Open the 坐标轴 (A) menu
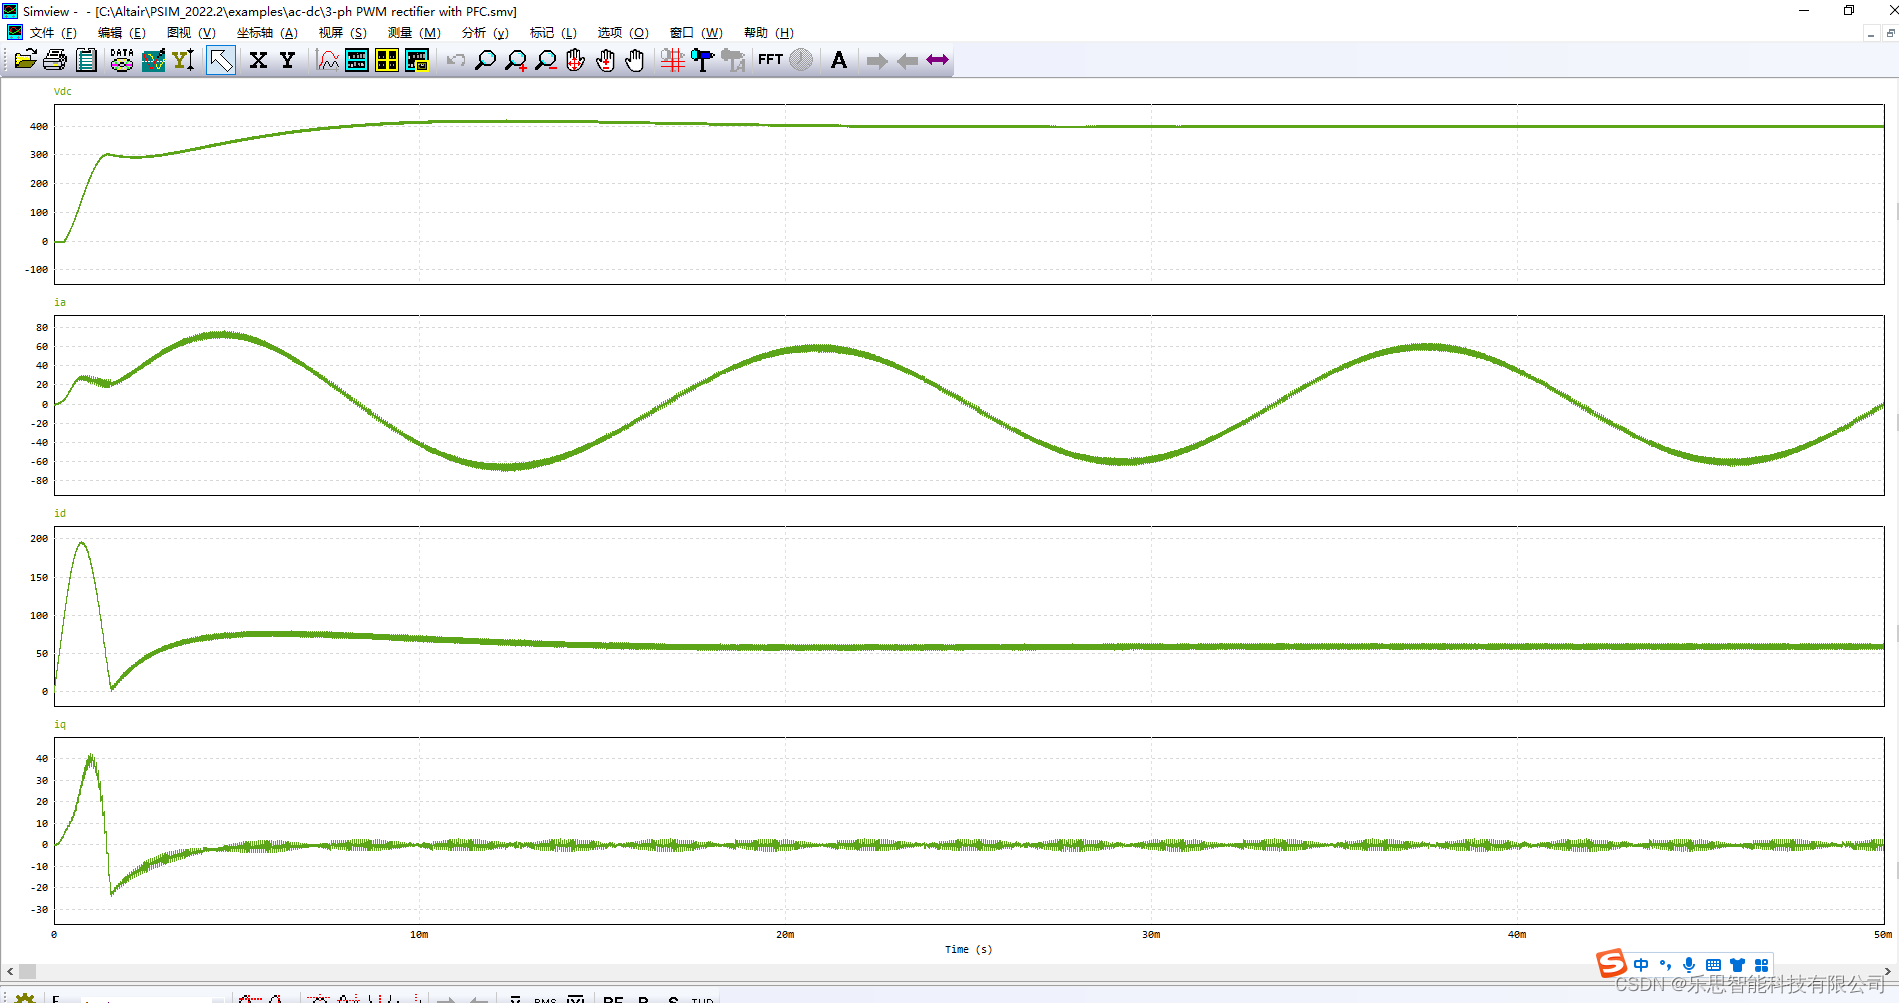 [267, 33]
